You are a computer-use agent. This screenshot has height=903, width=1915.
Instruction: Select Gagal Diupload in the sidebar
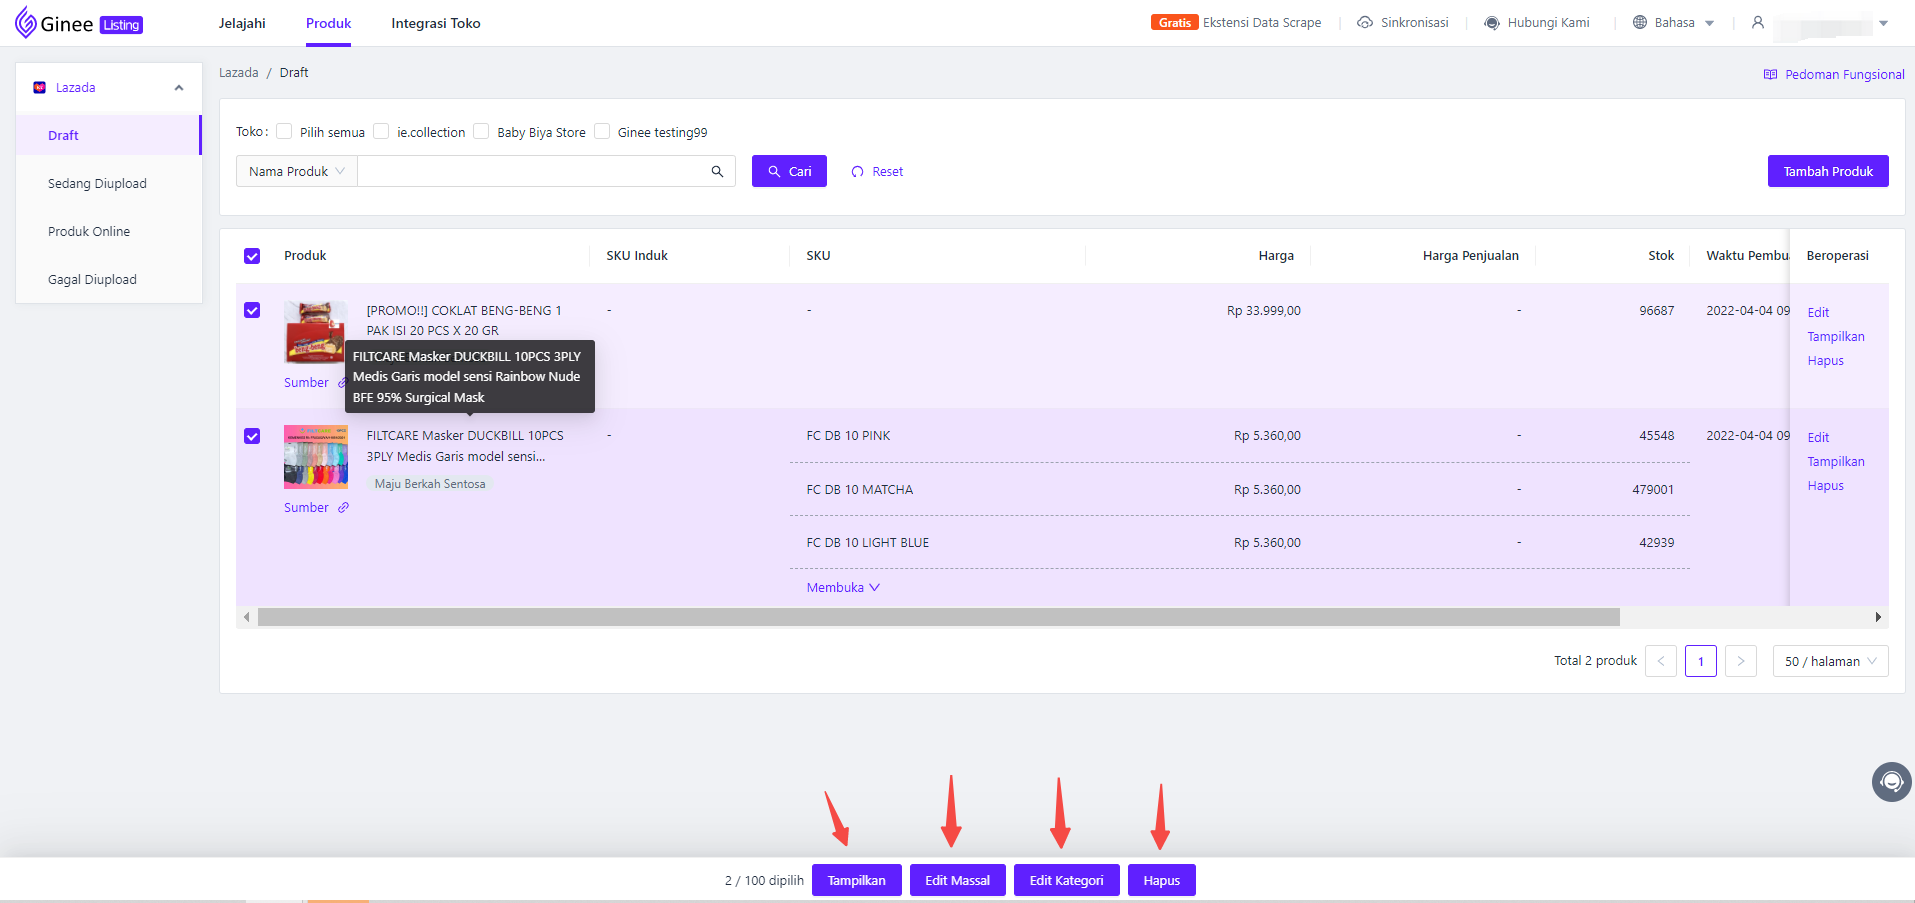[x=108, y=279]
